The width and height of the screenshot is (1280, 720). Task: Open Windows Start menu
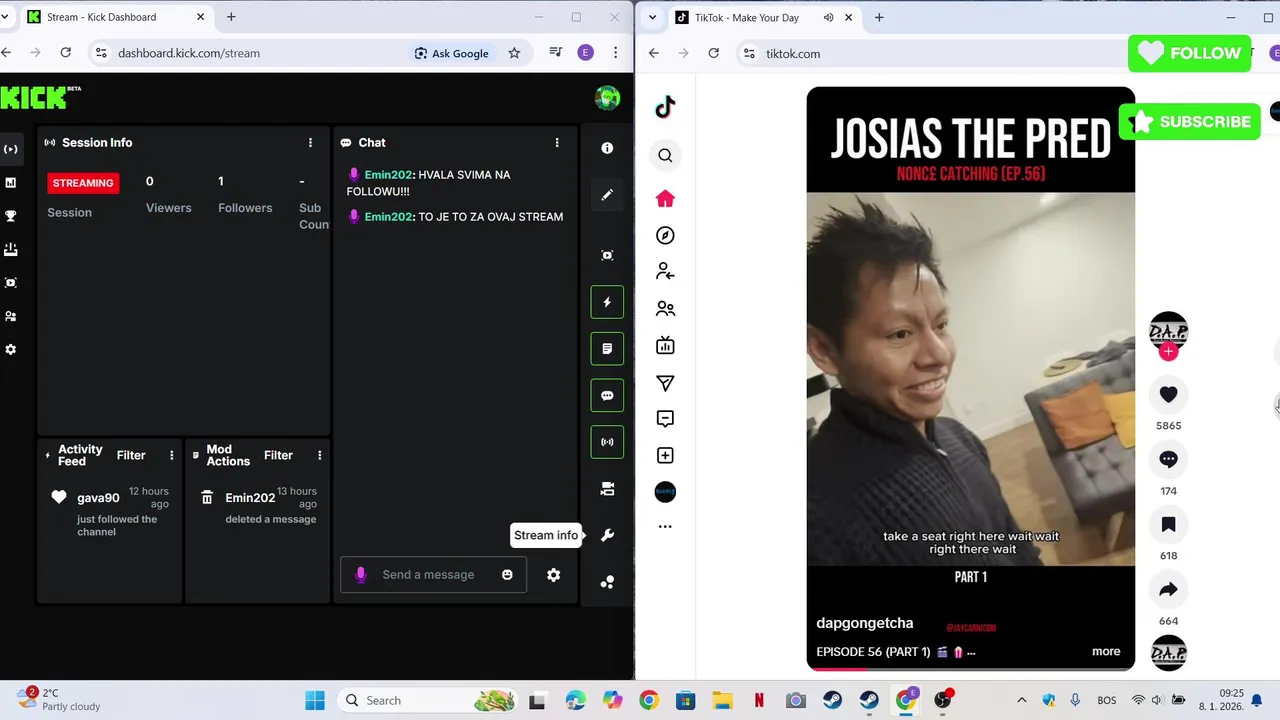(x=315, y=700)
